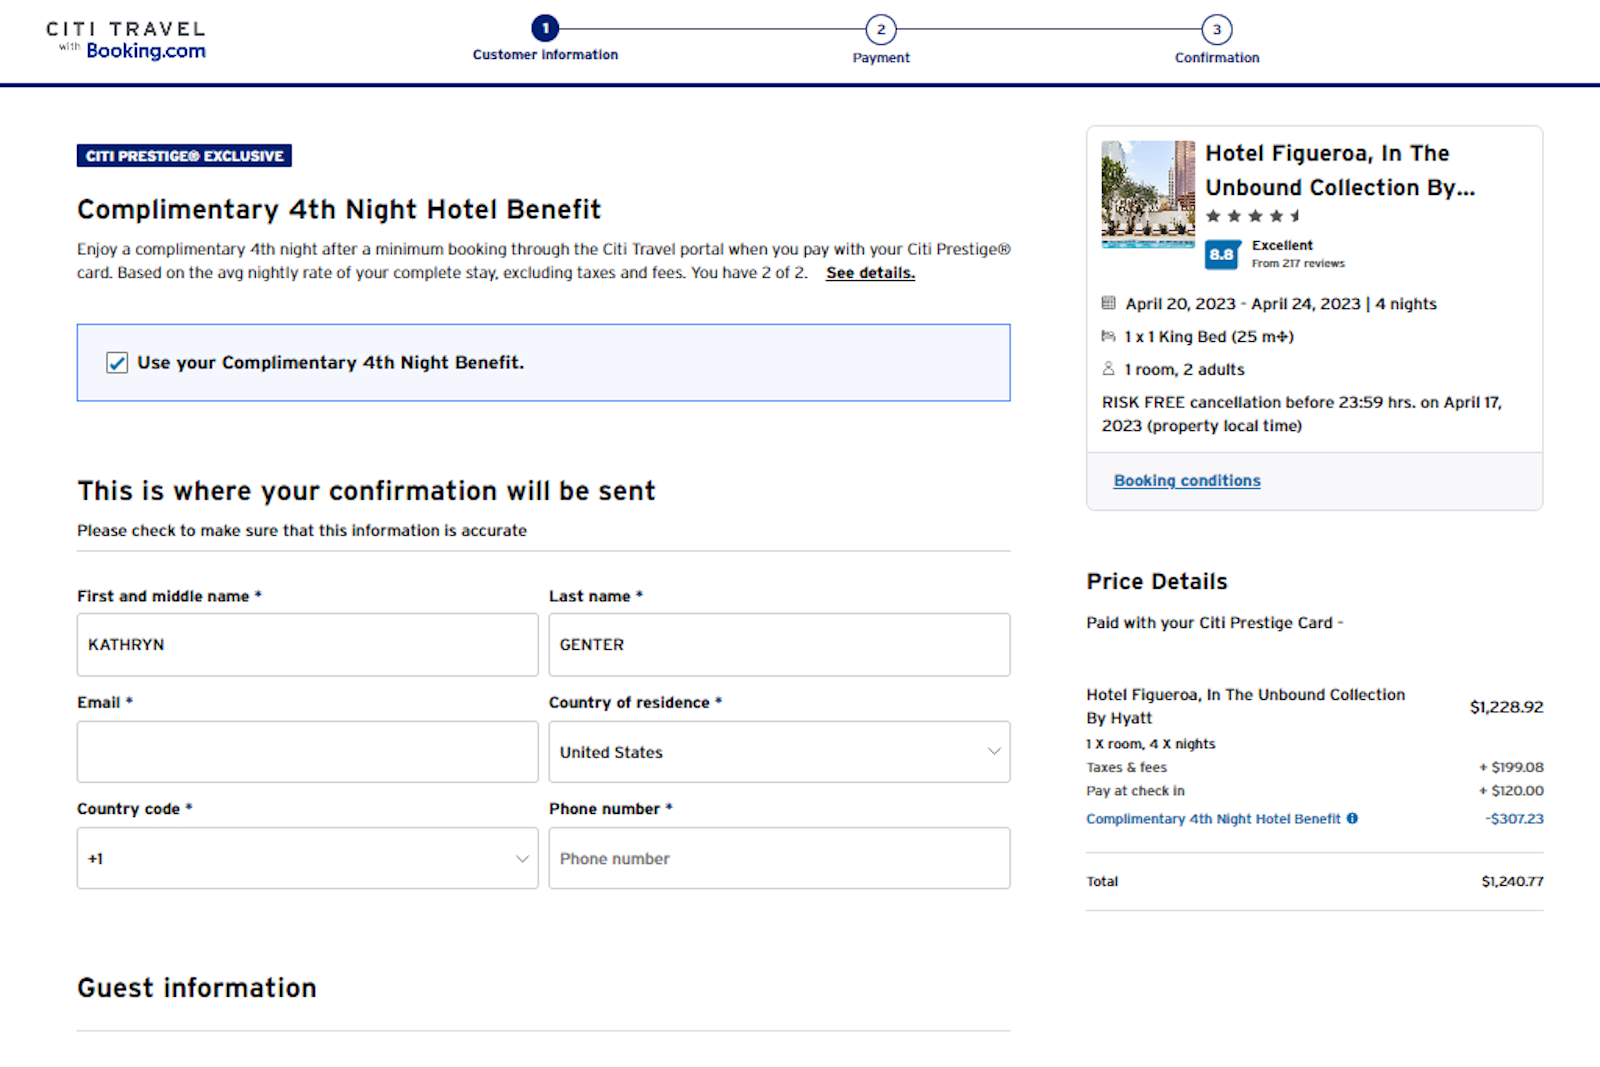Click the Payment step label
Image resolution: width=1600 pixels, height=1067 pixels.
click(881, 58)
